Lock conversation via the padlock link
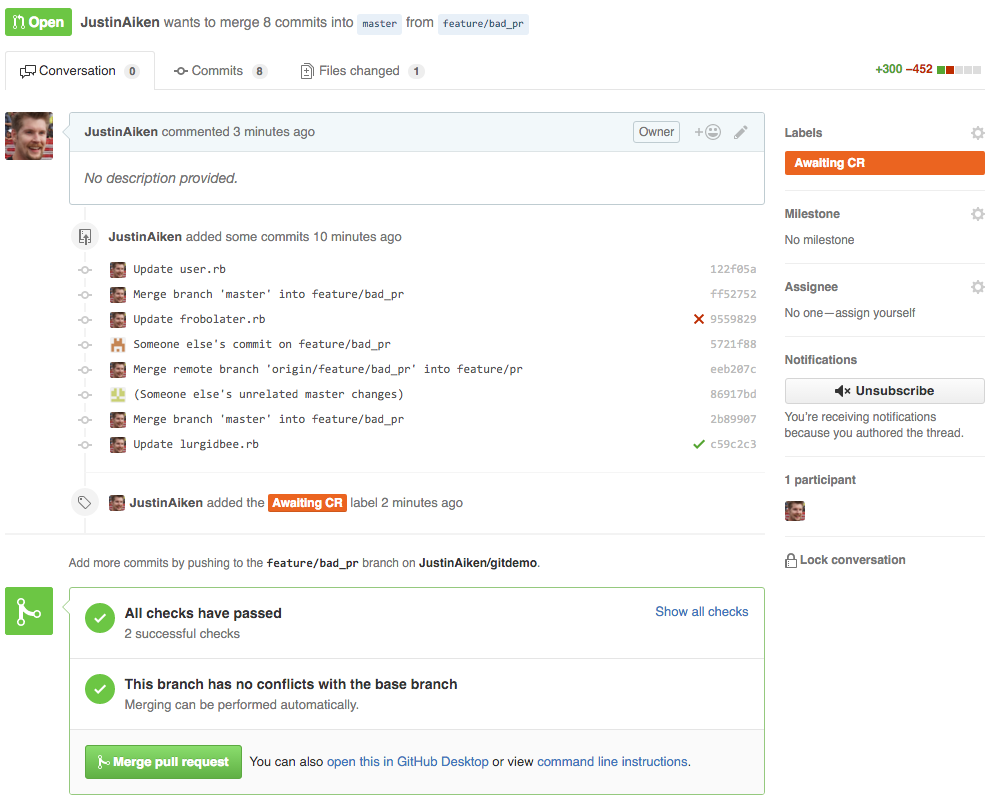This screenshot has height=806, width=993. click(845, 560)
